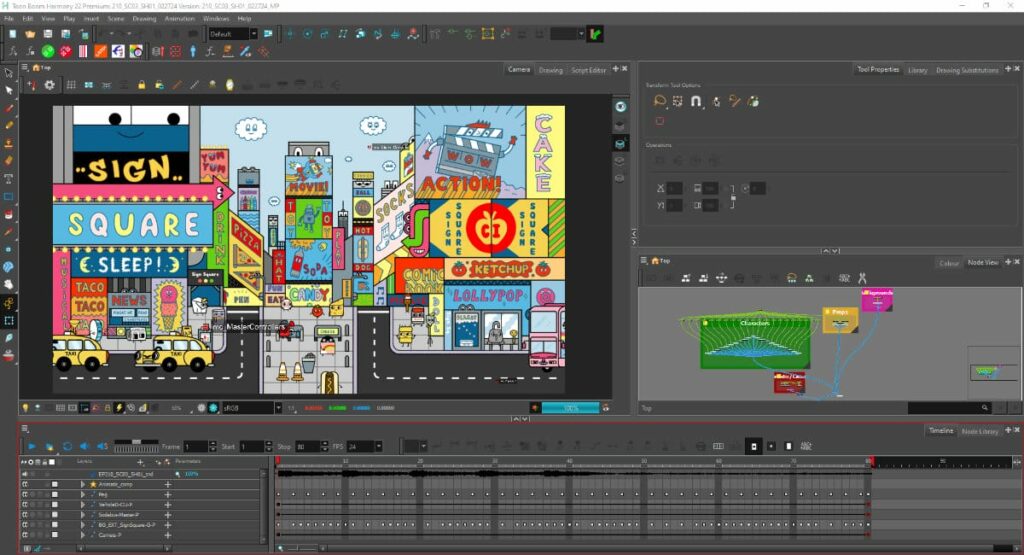The width and height of the screenshot is (1024, 555).
Task: Click the four-way move icon in Node View toolbar
Action: (722, 278)
